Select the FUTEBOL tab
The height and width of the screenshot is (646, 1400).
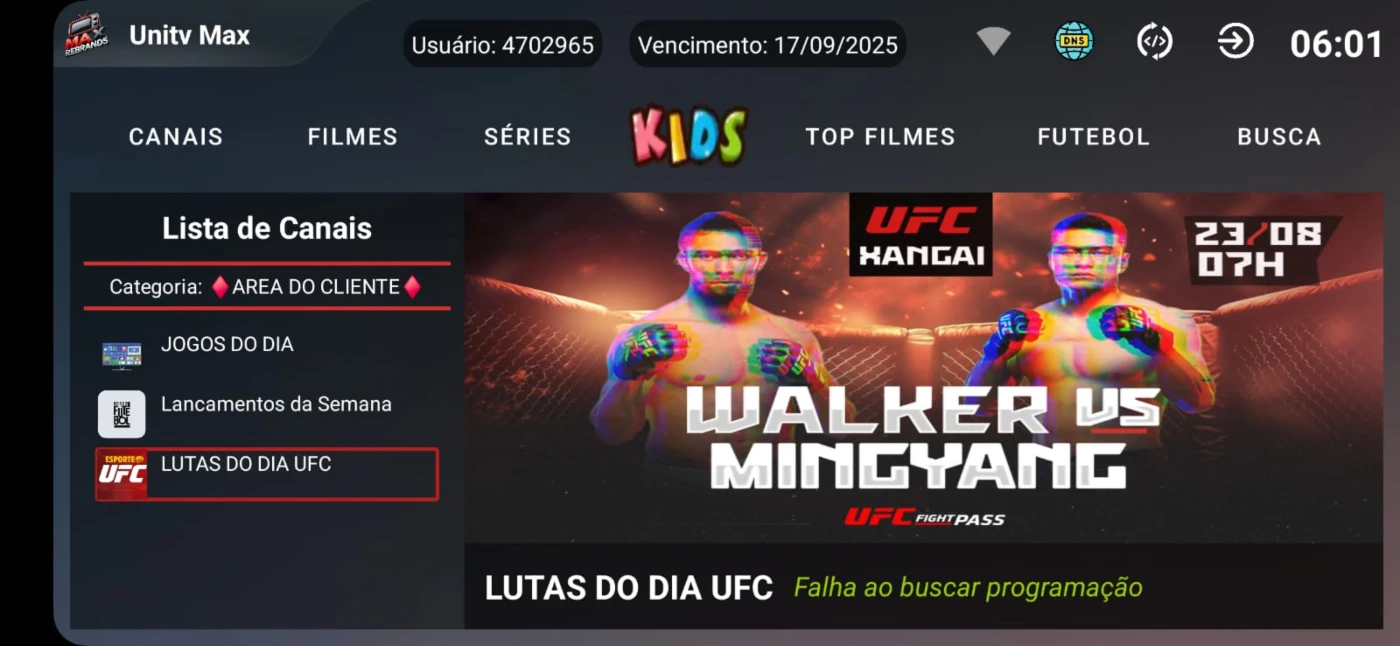pyautogui.click(x=1094, y=137)
